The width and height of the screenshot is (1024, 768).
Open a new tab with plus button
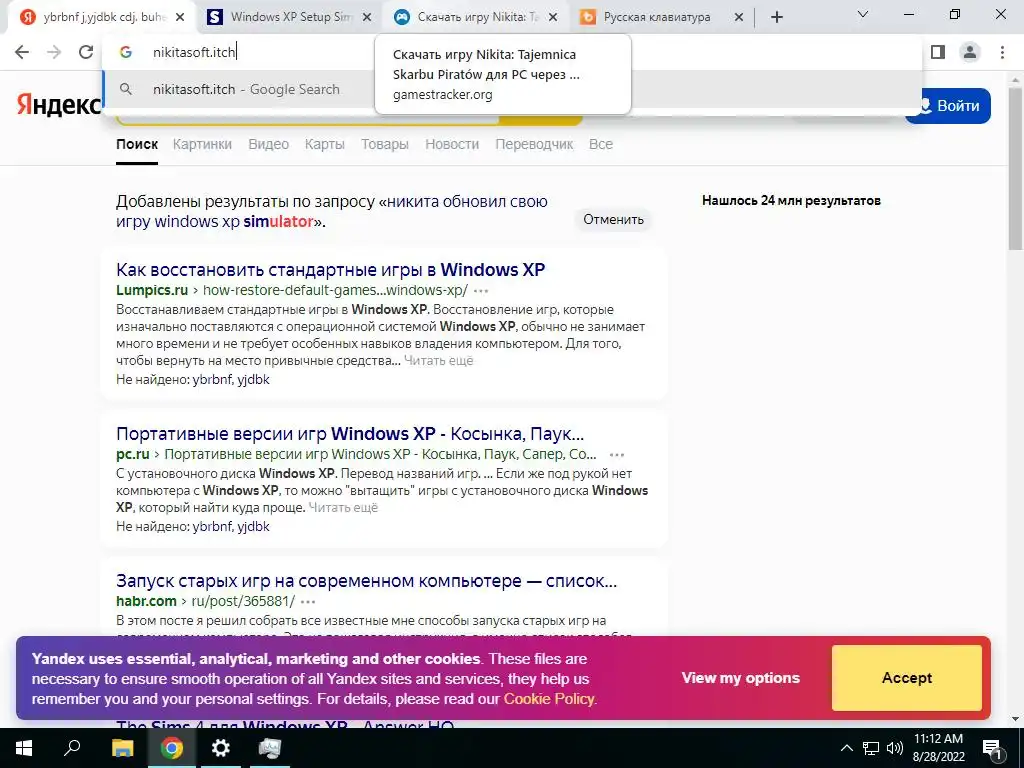point(776,17)
